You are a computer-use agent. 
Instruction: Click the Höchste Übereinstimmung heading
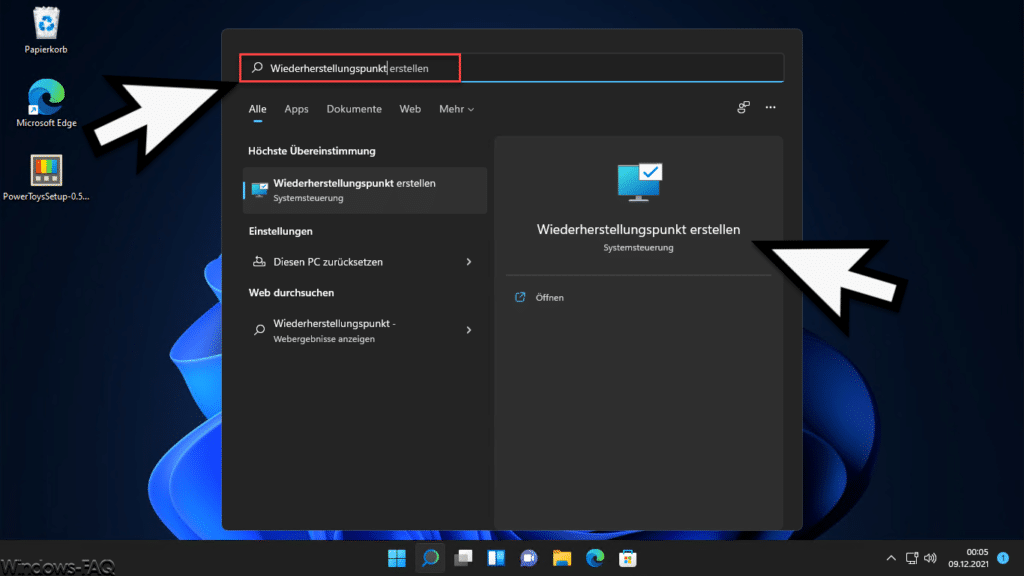pos(312,151)
